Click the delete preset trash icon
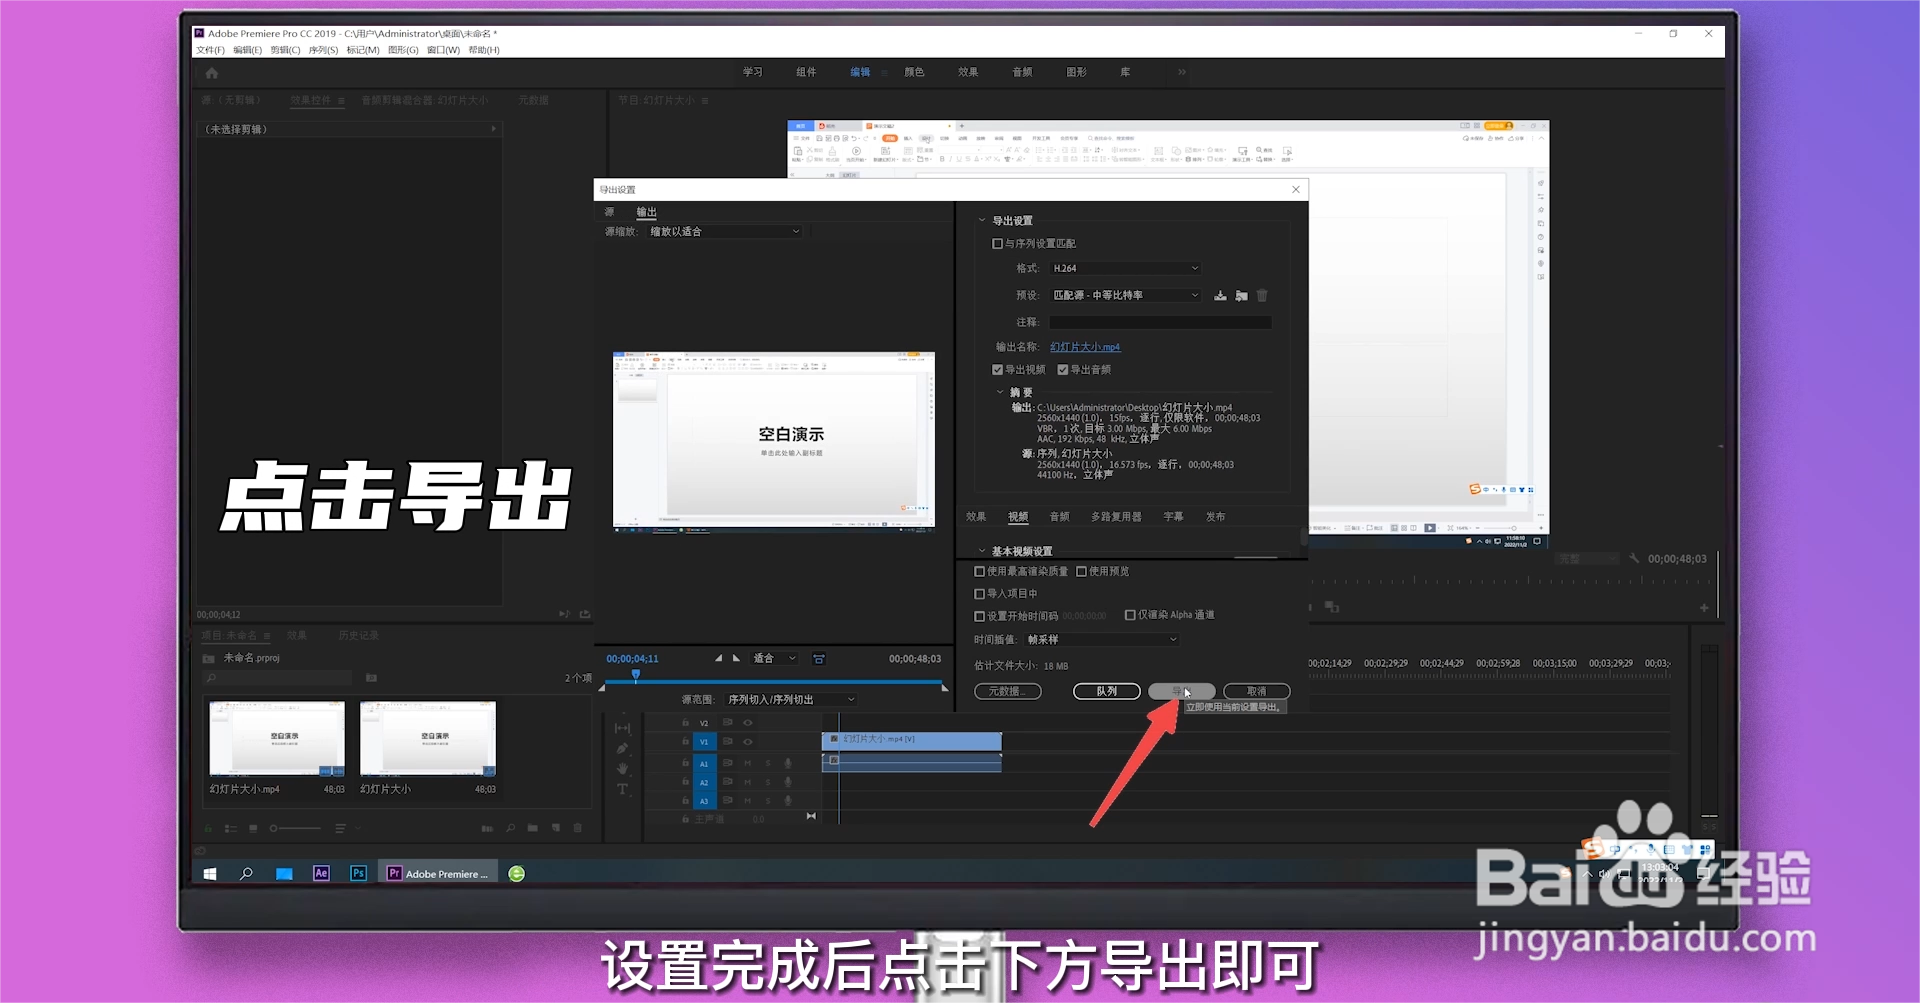 click(1262, 295)
